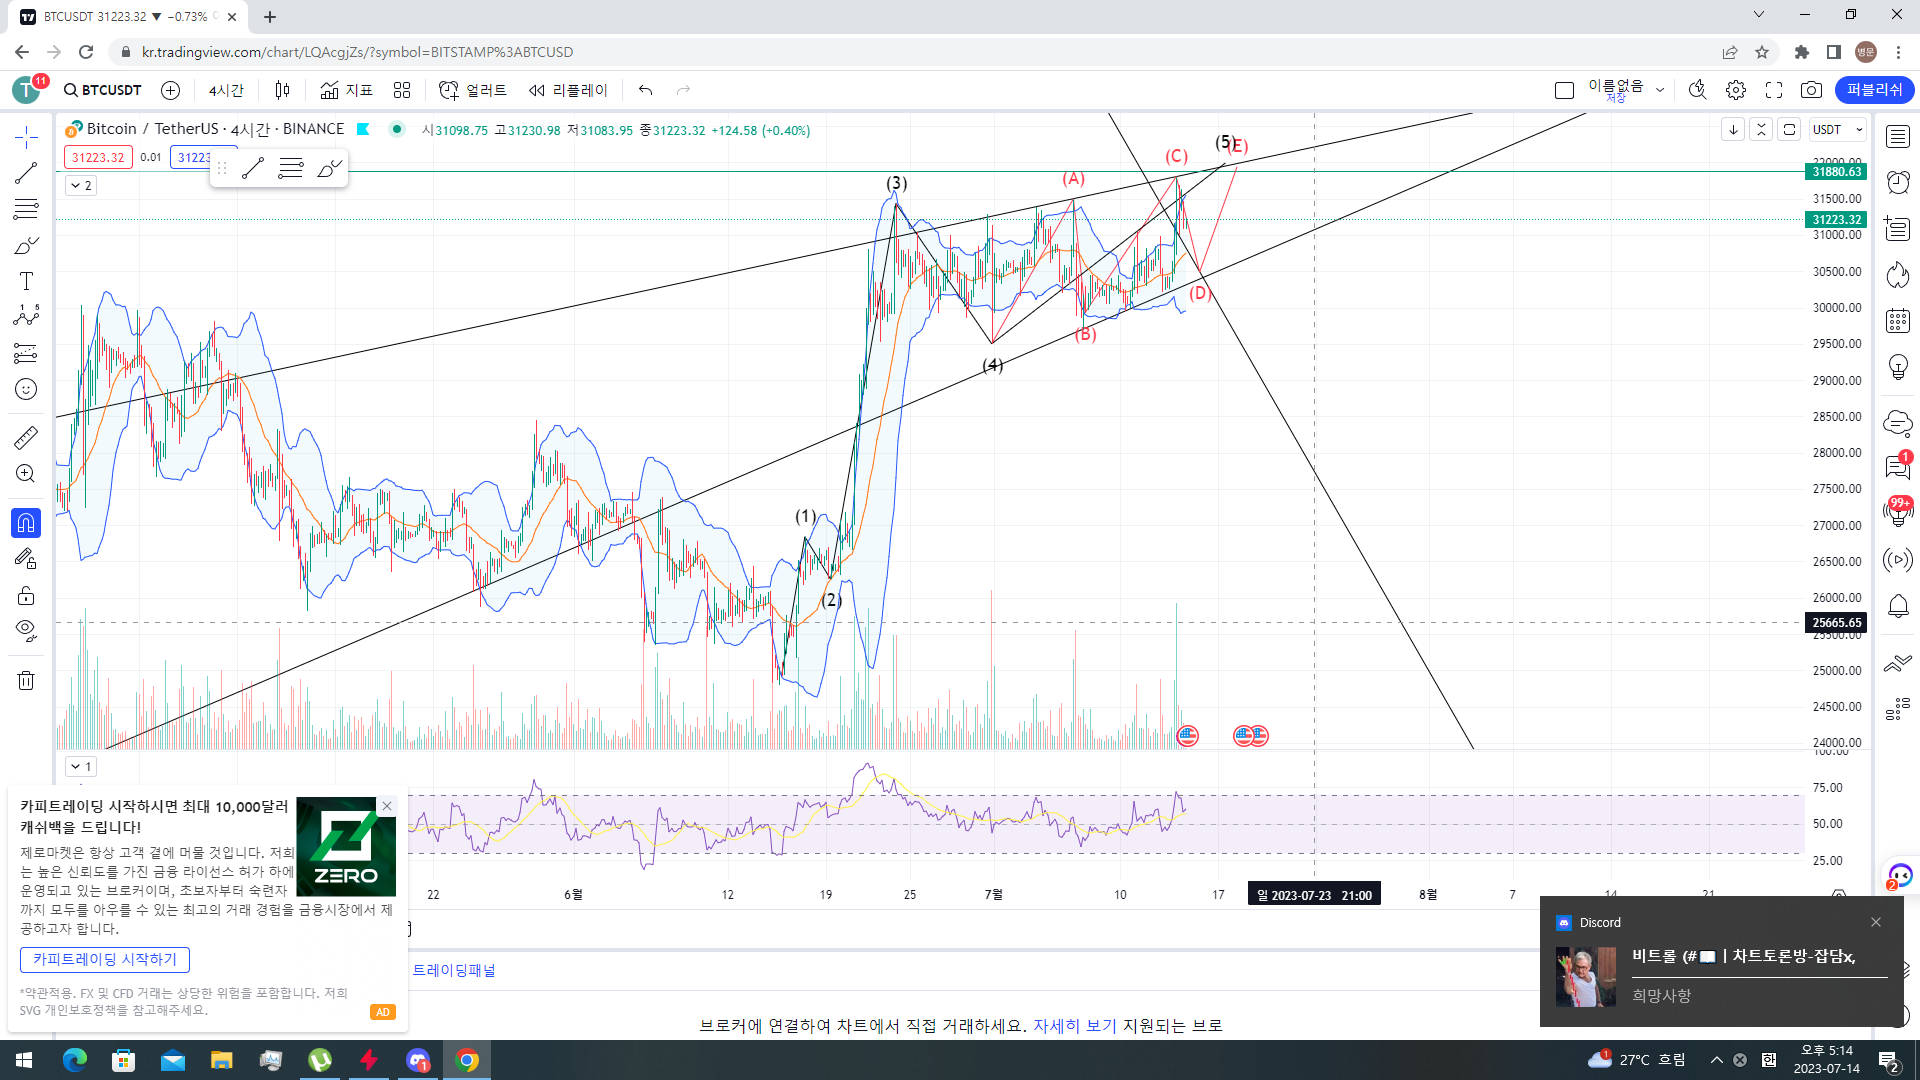Screen dimensions: 1920x1080
Task: Click the 자세히 보기 link
Action: (1075, 1025)
